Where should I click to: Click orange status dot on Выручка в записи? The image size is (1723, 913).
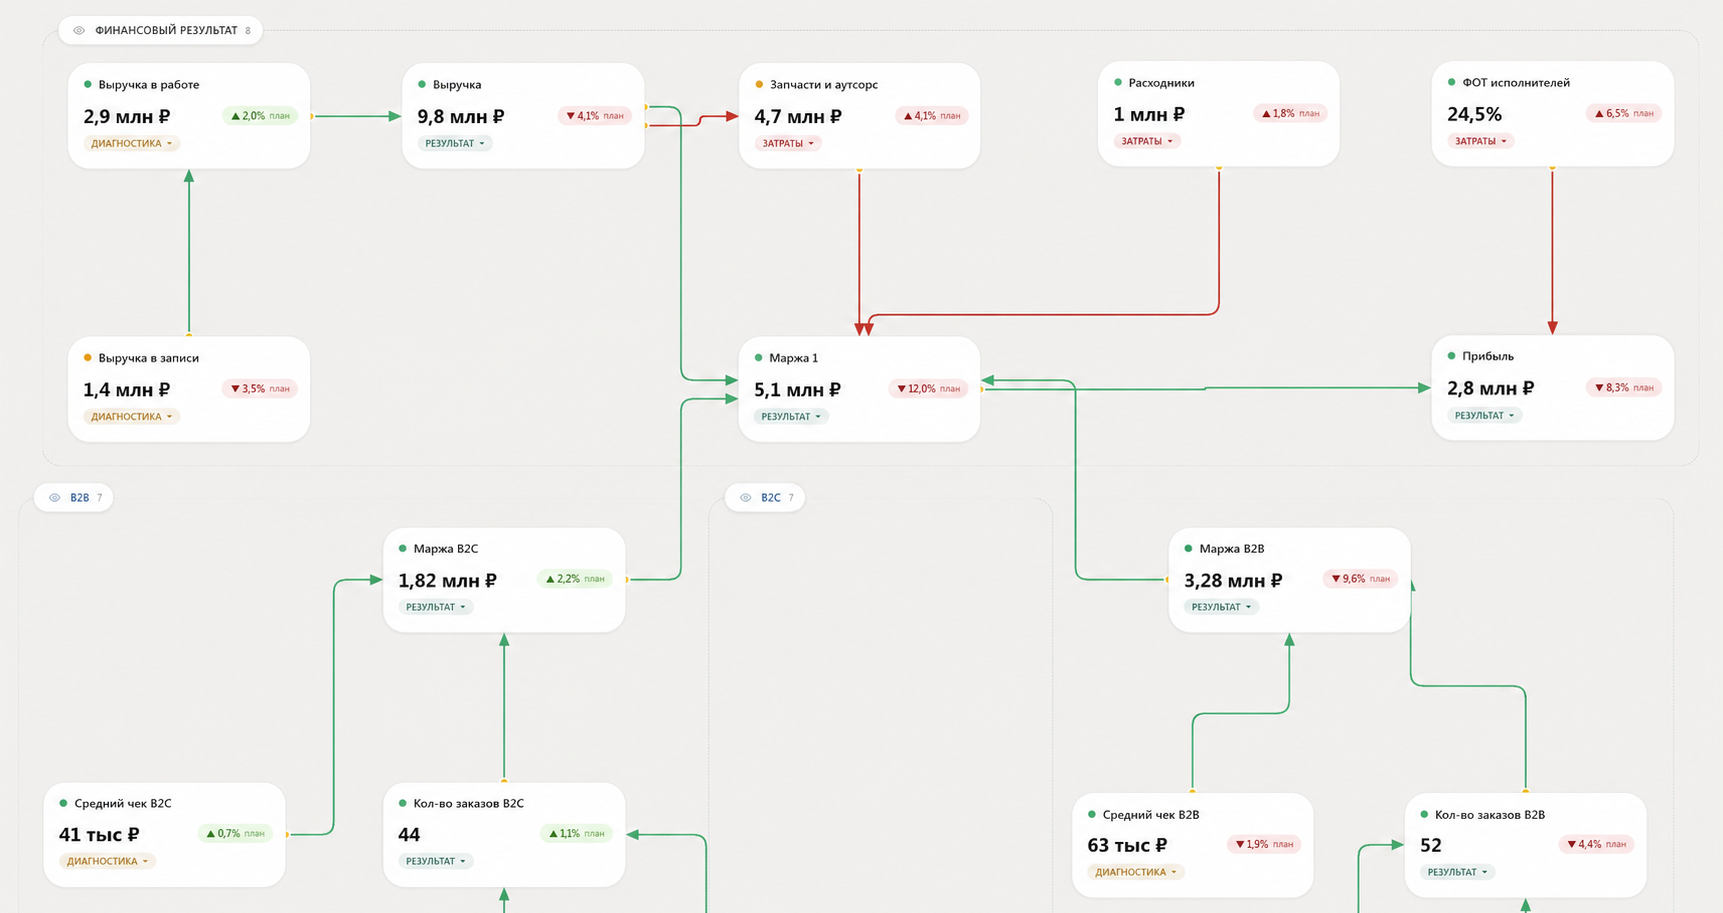(x=88, y=358)
